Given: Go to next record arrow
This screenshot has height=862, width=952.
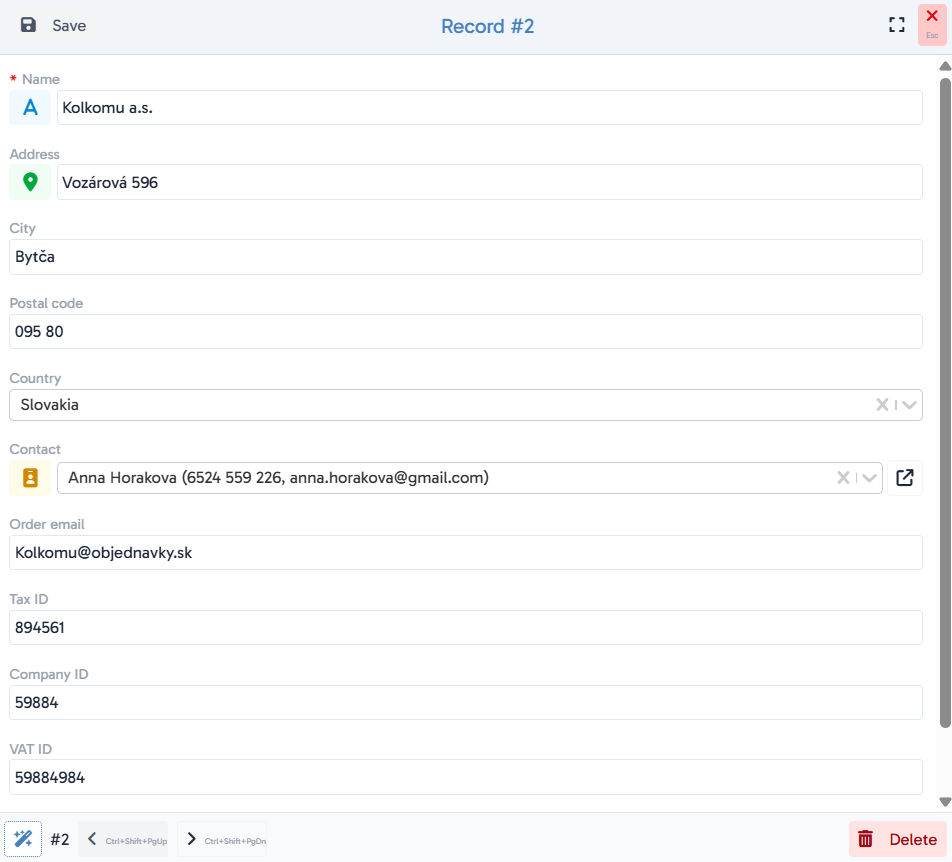Looking at the screenshot, I should [191, 839].
